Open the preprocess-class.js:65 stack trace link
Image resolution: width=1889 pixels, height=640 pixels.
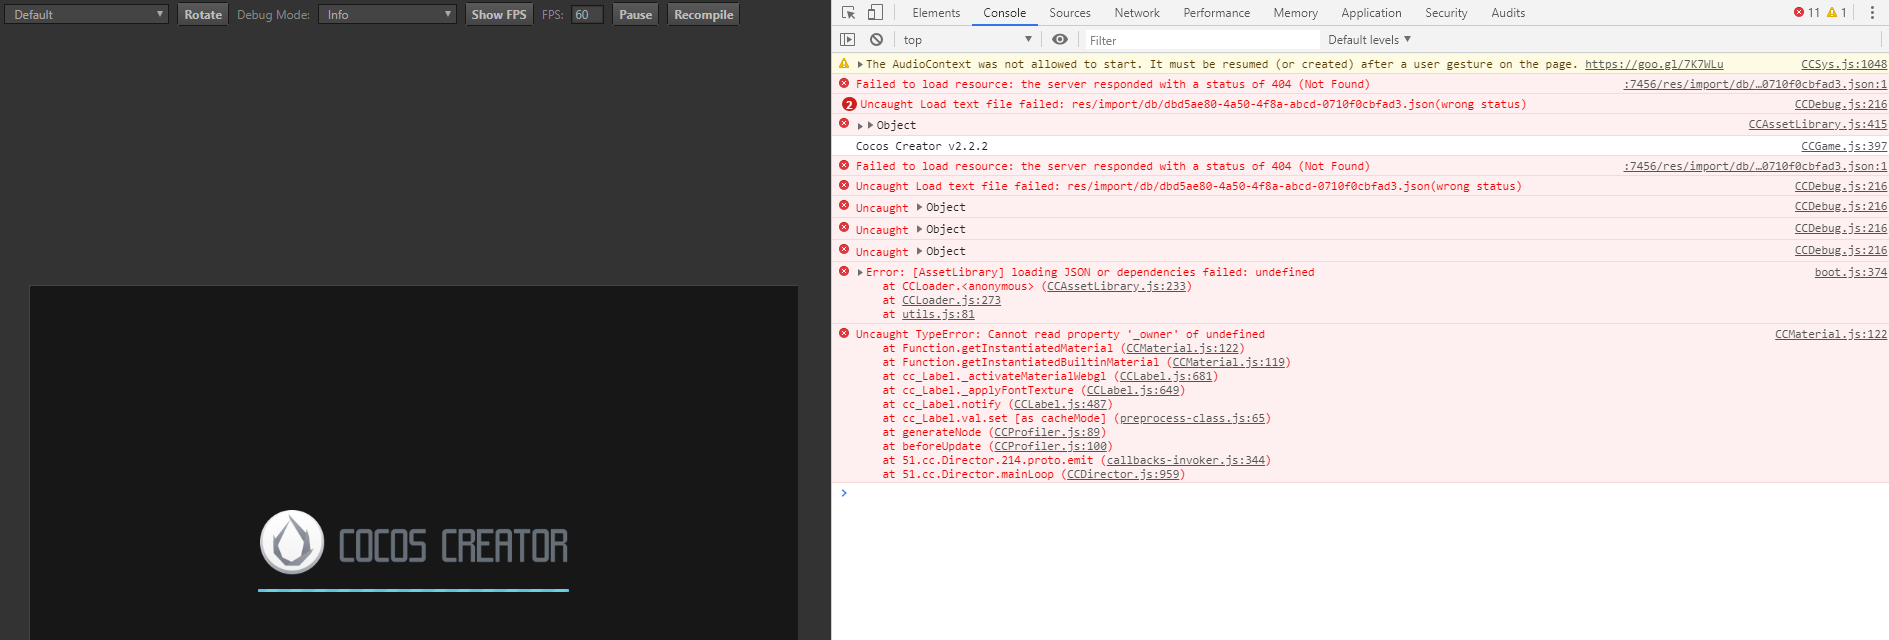[x=1193, y=418]
